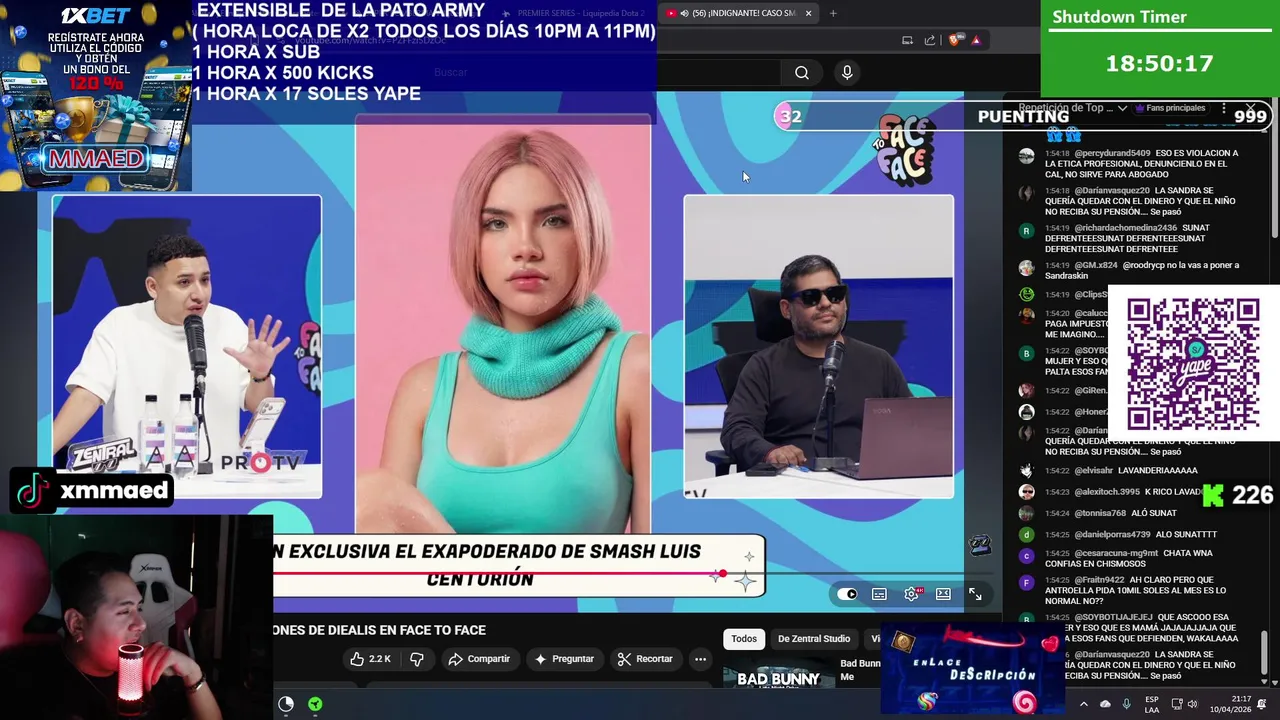Image resolution: width=1280 pixels, height=720 pixels.
Task: Click the Recortar clip button
Action: pos(645,659)
